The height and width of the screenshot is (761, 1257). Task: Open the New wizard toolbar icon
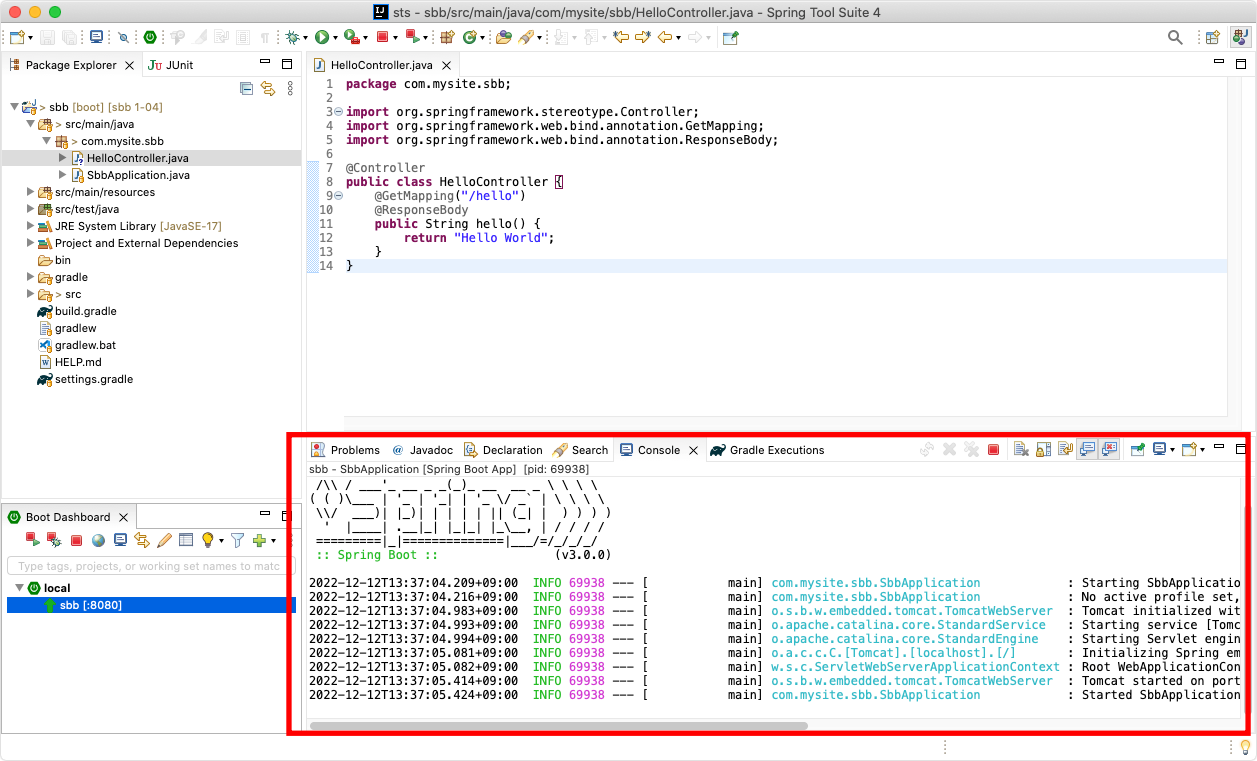(x=16, y=37)
